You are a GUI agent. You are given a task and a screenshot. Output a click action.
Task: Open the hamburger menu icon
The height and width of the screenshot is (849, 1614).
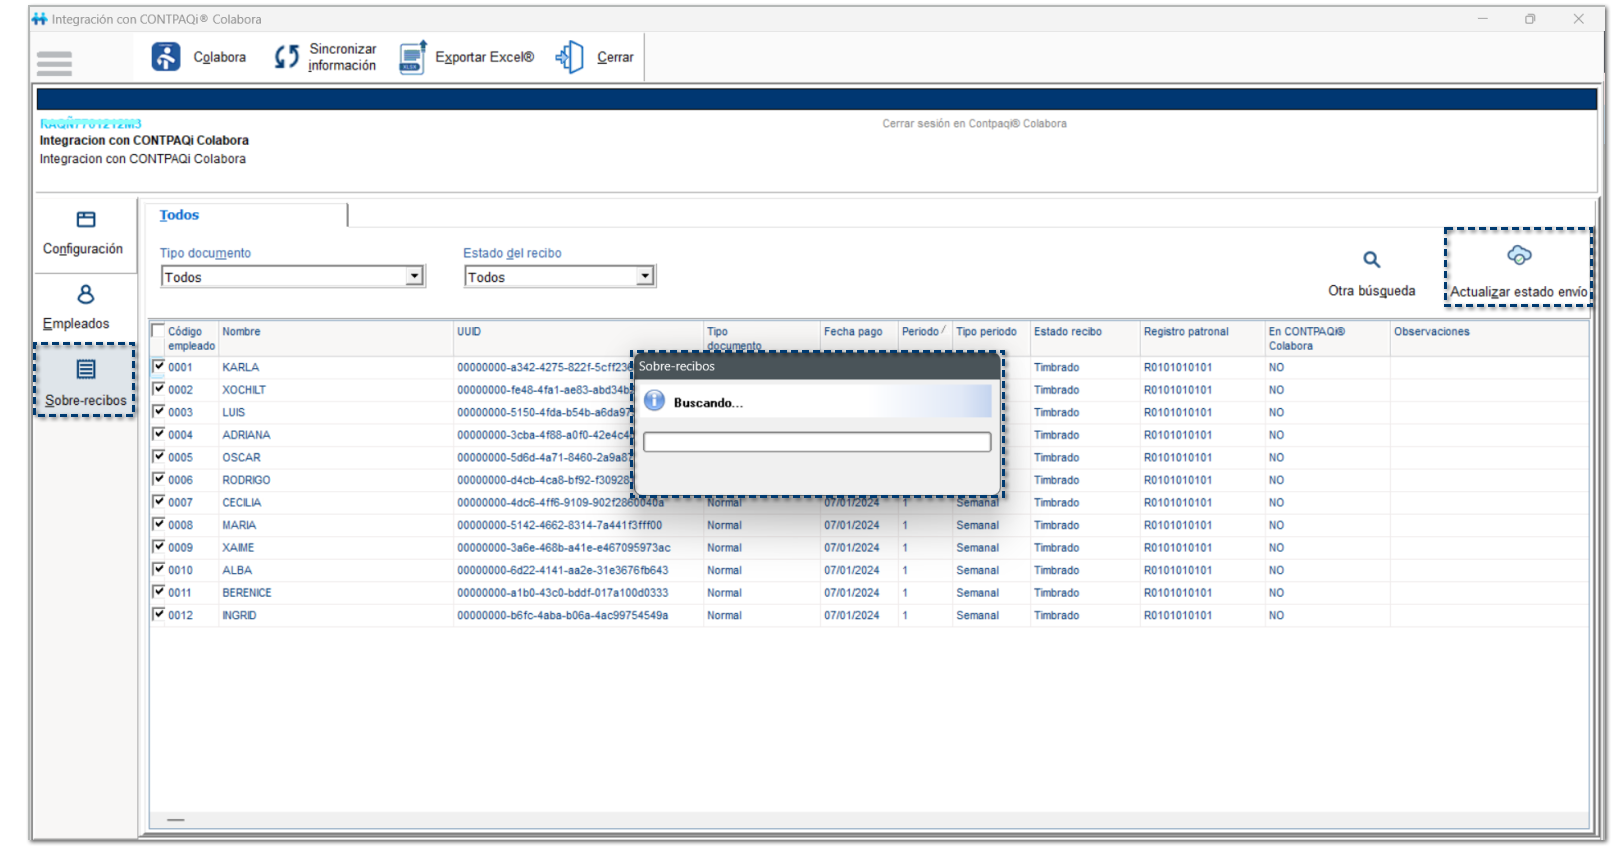coord(54,63)
